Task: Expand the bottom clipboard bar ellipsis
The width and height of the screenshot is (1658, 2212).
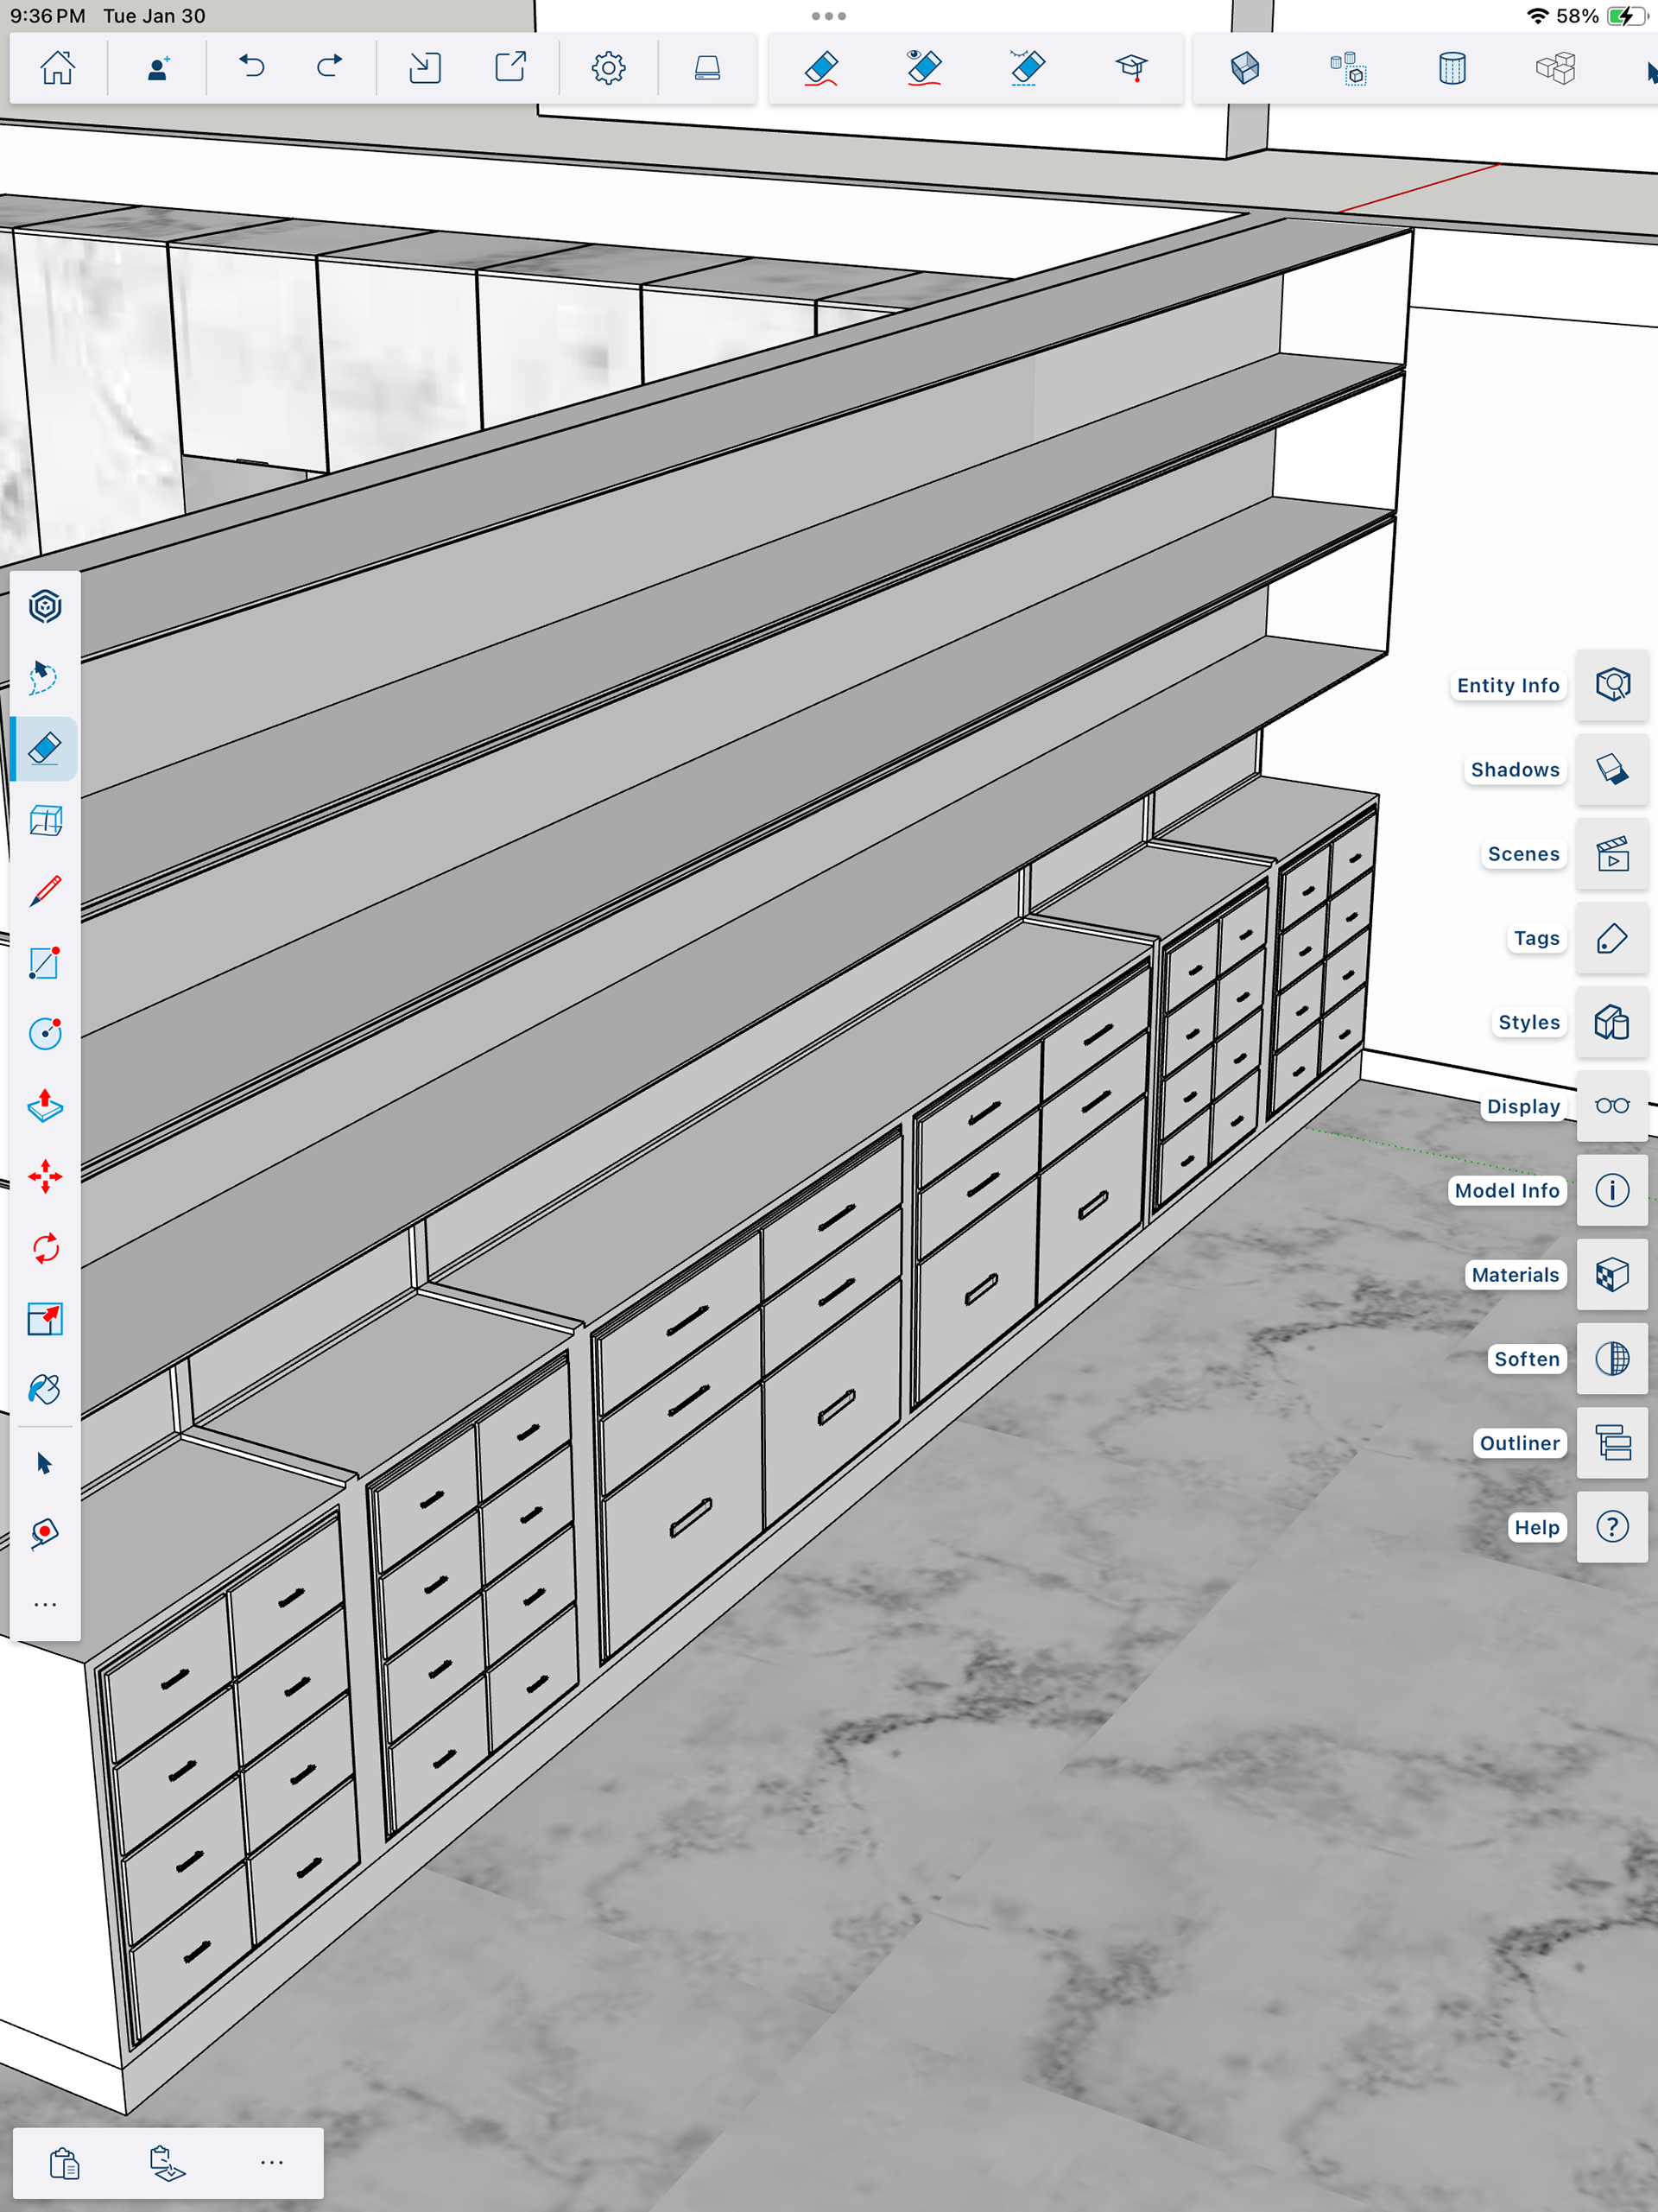Action: [x=272, y=2162]
